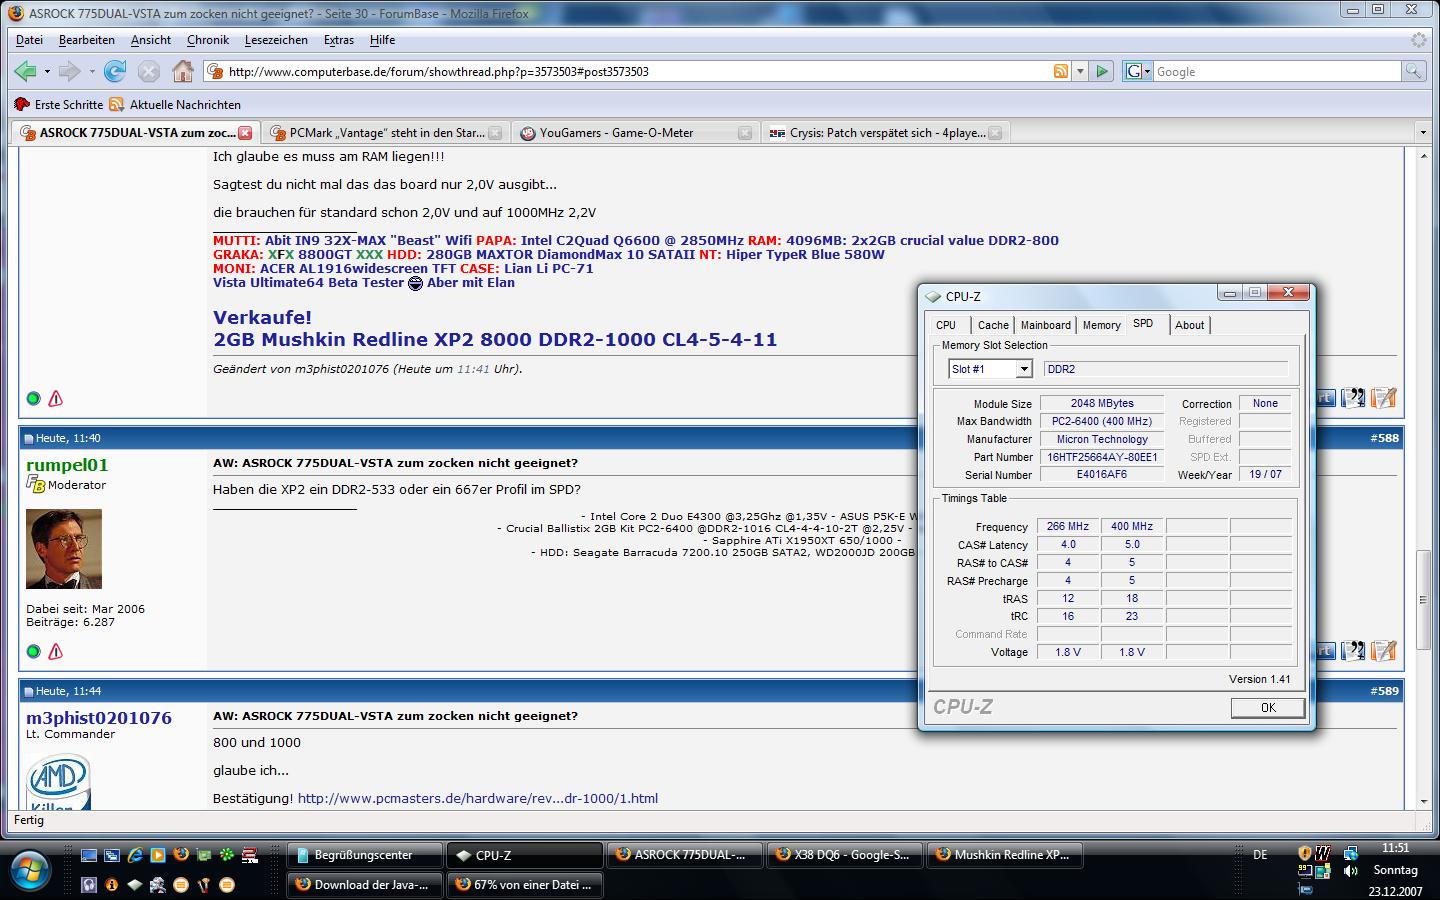
Task: Click the page vertical scrollbar thumb
Action: pyautogui.click(x=1423, y=602)
